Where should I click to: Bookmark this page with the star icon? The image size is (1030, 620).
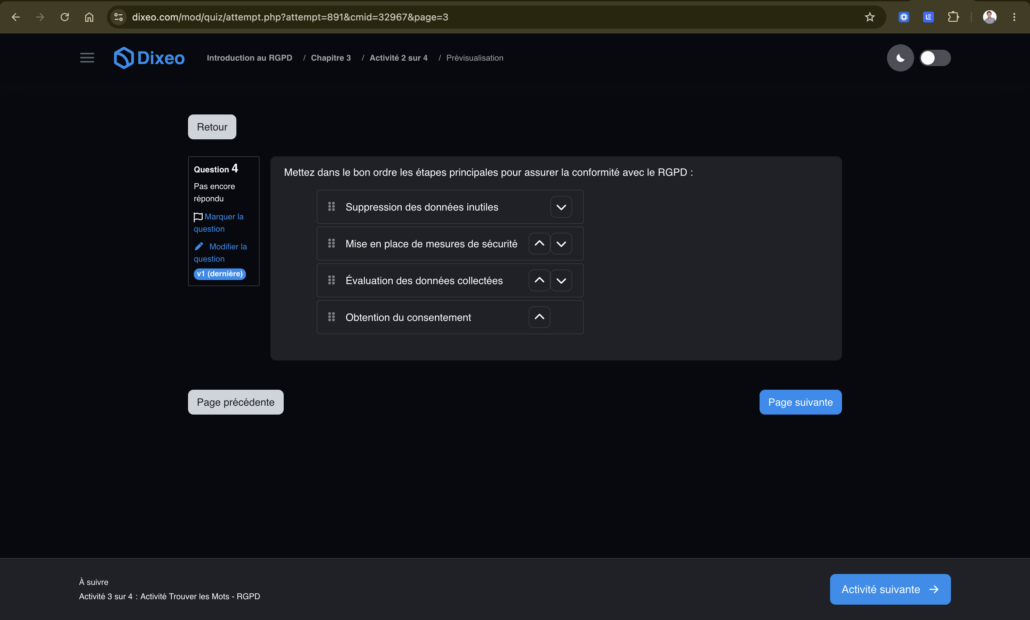tap(870, 17)
